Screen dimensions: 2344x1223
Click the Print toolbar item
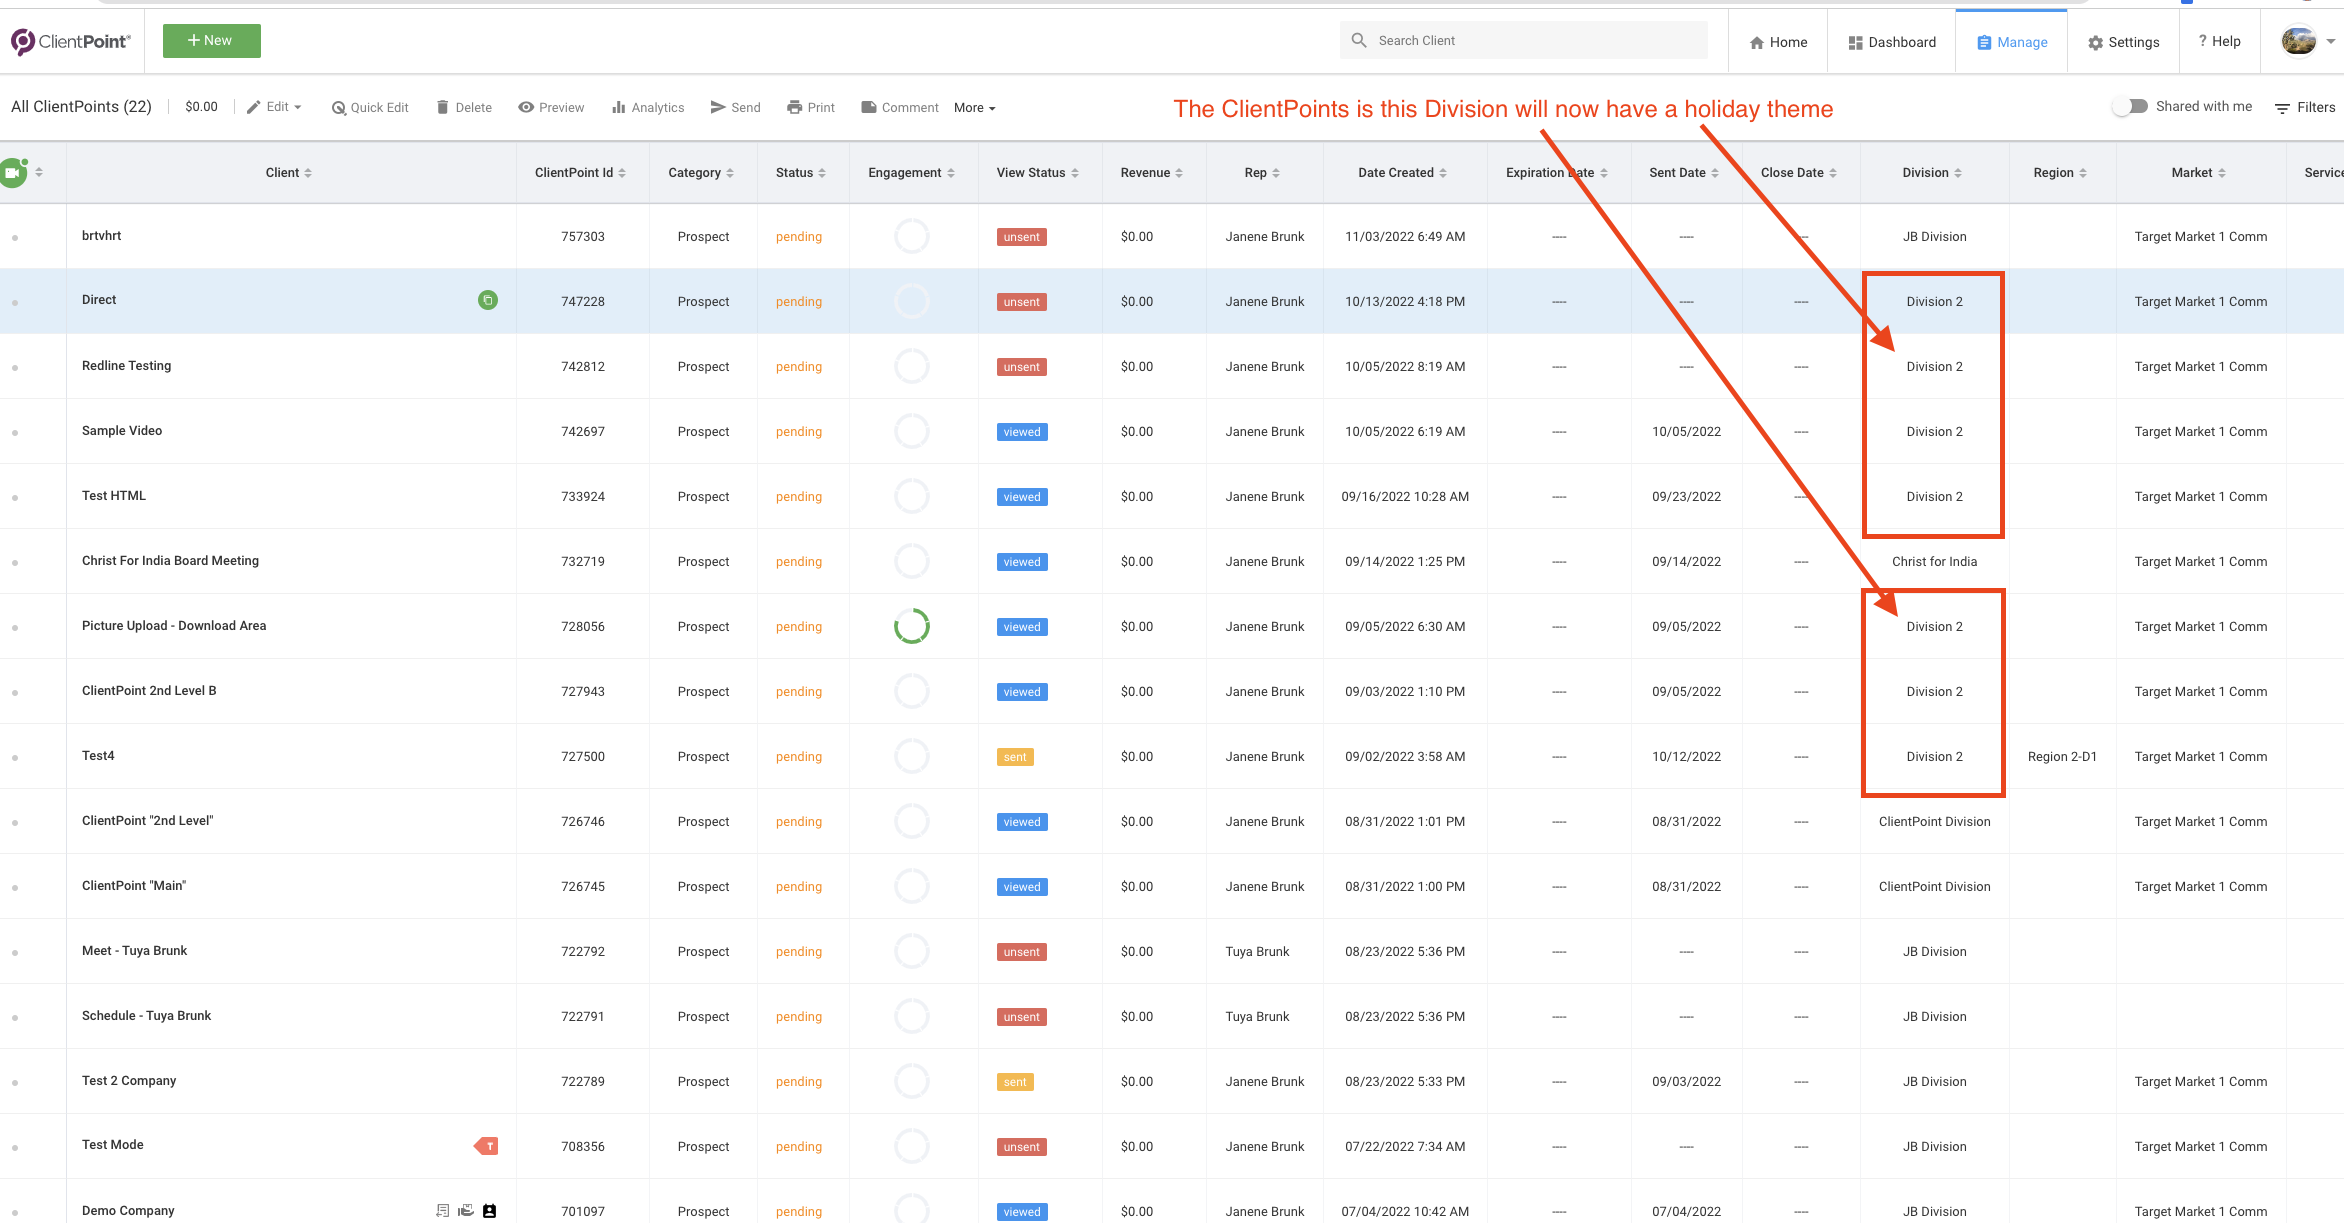click(x=811, y=107)
